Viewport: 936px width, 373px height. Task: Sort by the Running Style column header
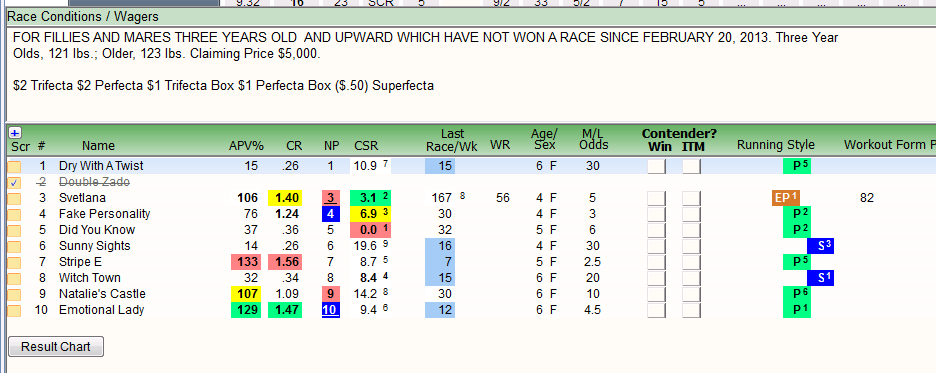[x=775, y=146]
